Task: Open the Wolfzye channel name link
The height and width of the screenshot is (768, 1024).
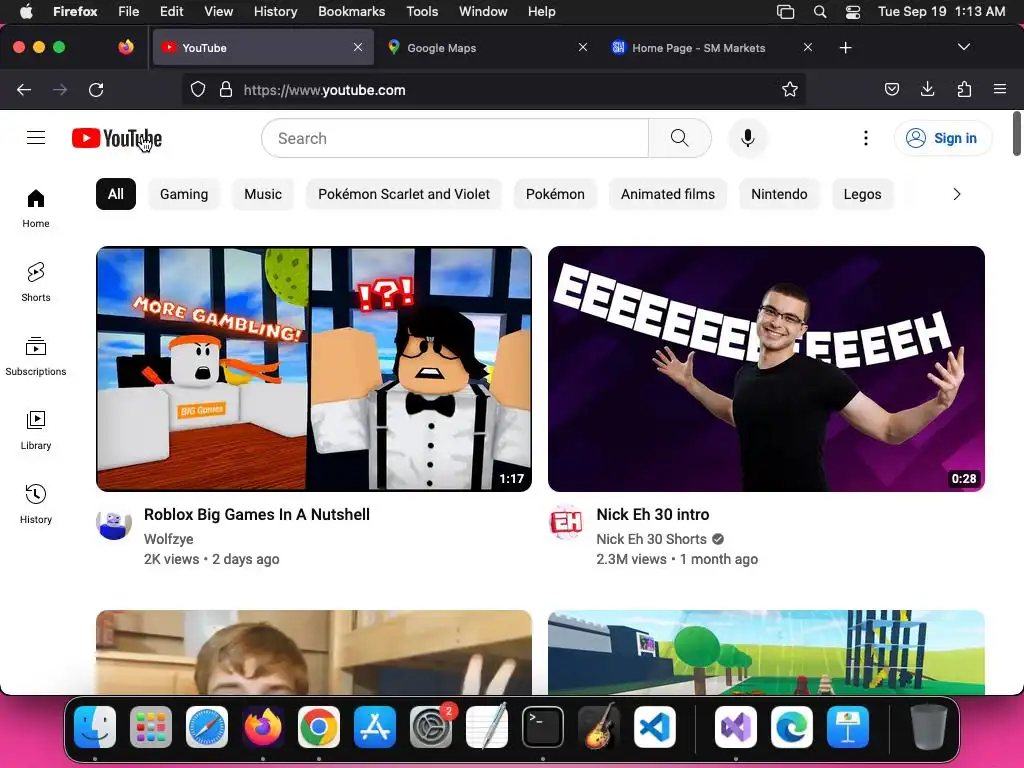Action: click(x=168, y=539)
